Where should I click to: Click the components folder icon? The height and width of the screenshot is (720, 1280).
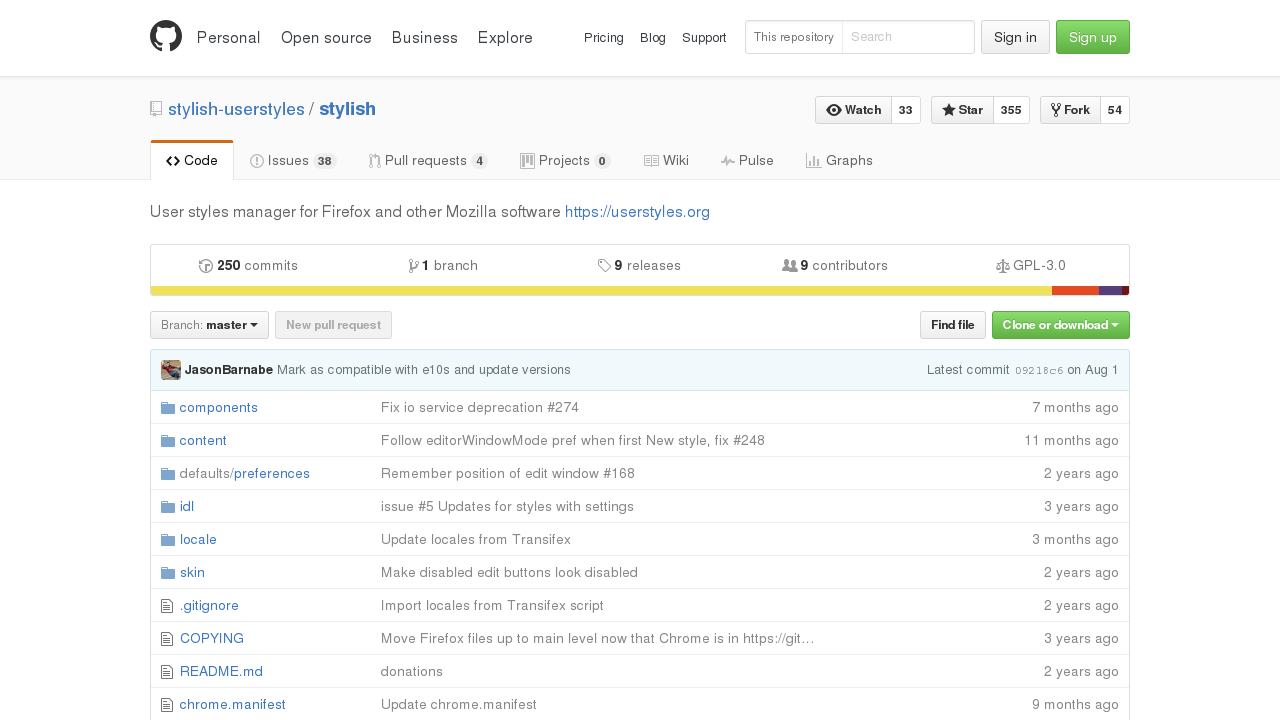click(168, 408)
